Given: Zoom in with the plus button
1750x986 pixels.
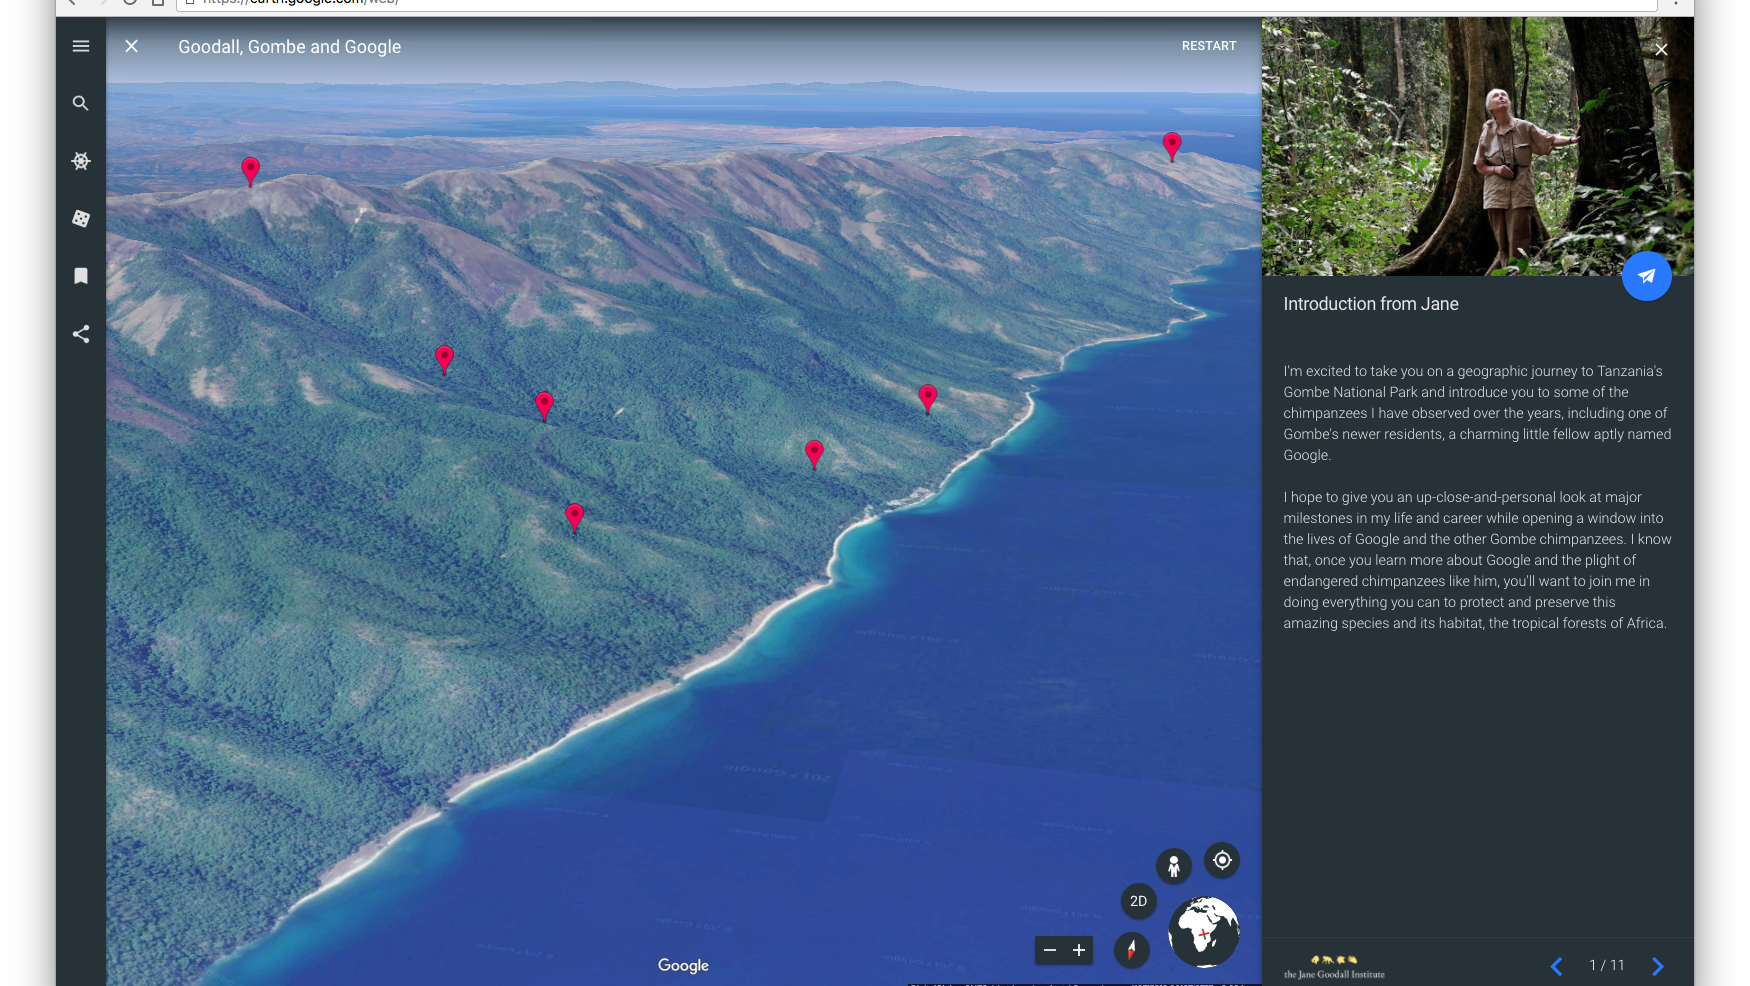Looking at the screenshot, I should (x=1079, y=950).
